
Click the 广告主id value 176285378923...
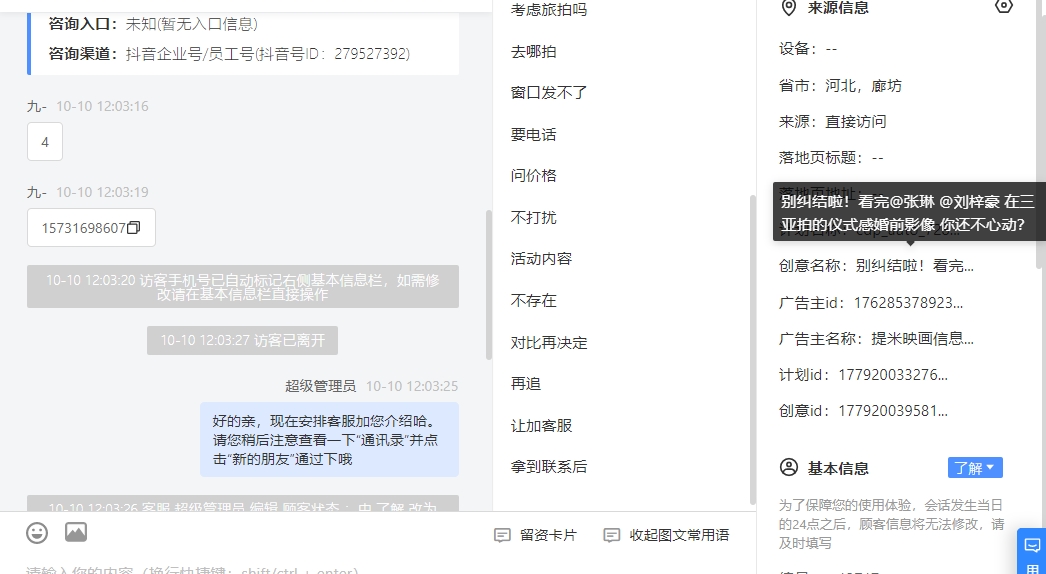click(x=909, y=302)
